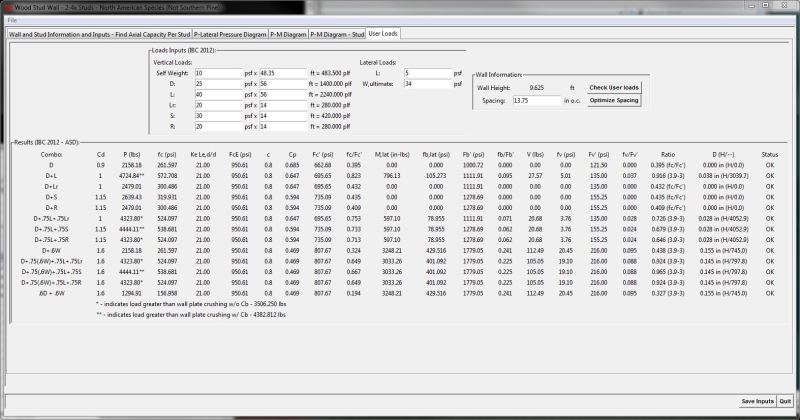
Task: Click the Self Weight psf input field
Action: pos(218,73)
